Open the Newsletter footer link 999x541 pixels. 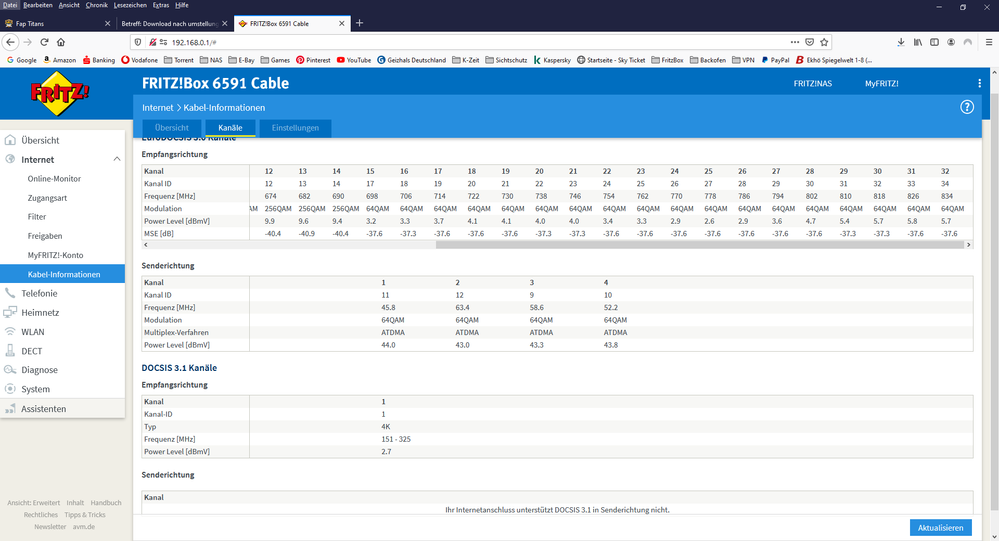click(50, 527)
